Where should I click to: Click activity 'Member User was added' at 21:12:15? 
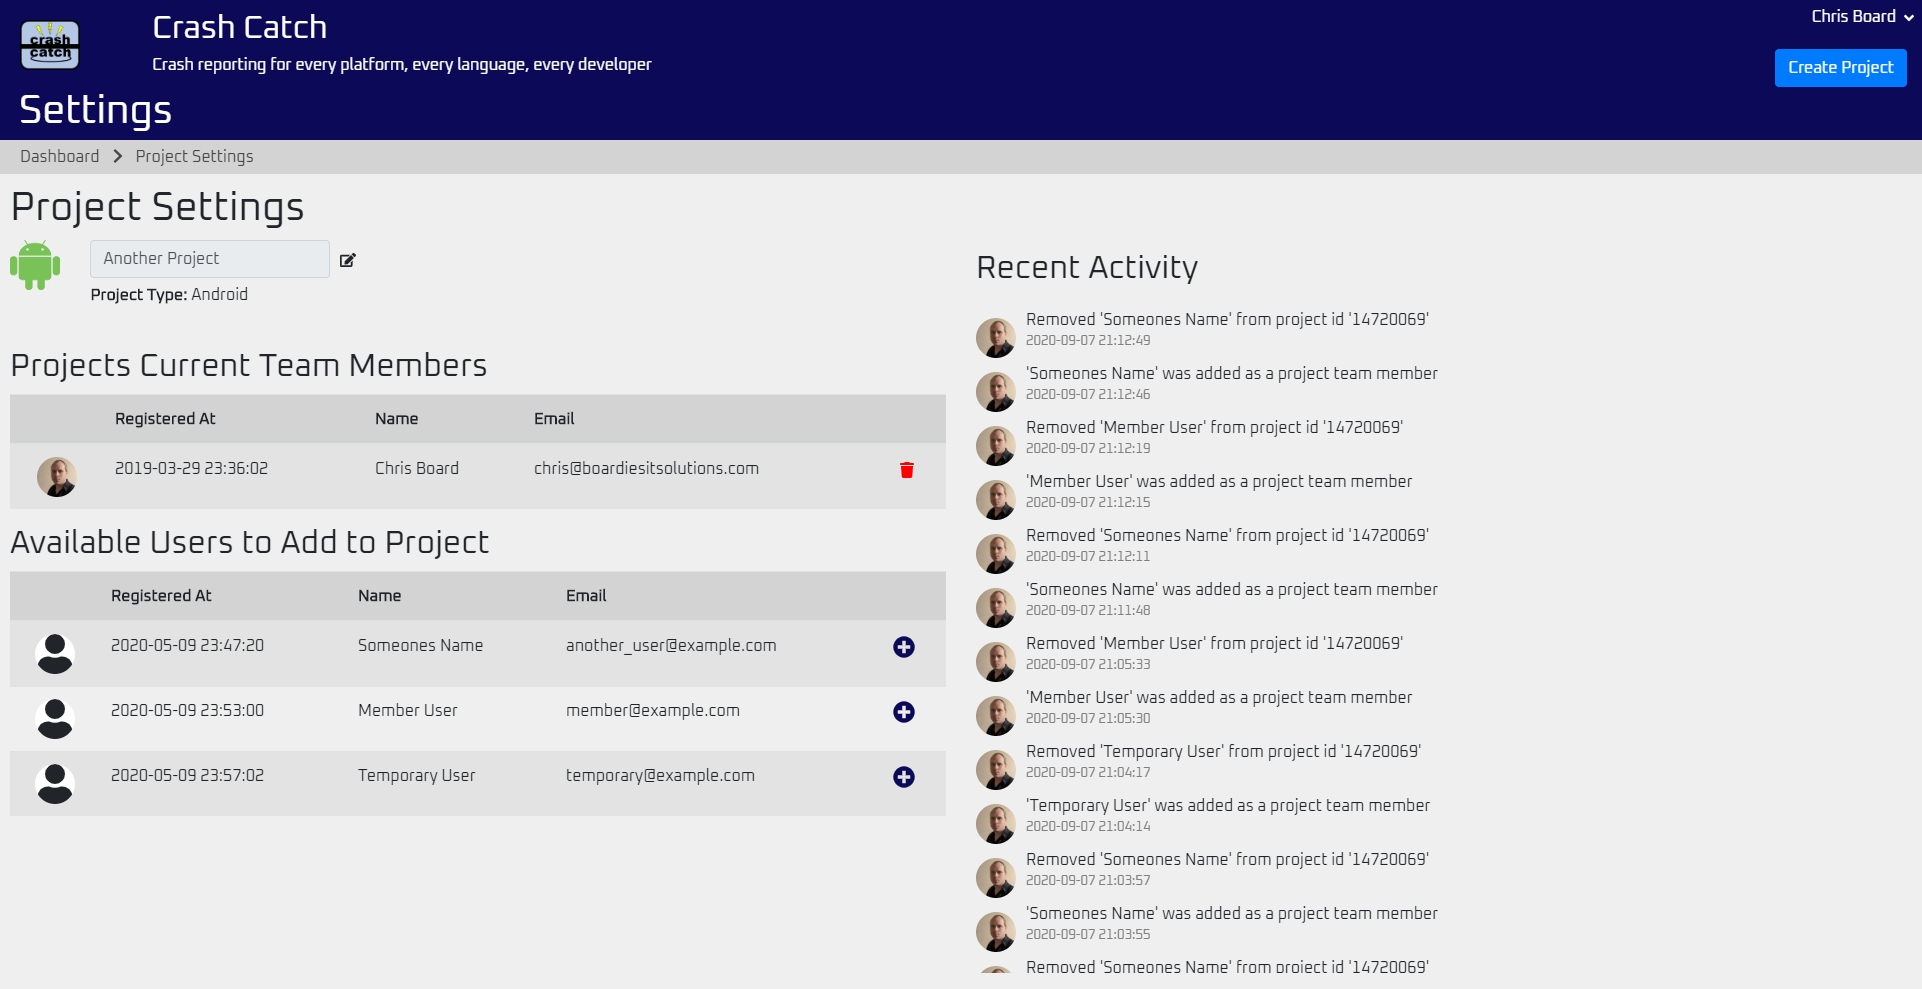coord(1218,490)
